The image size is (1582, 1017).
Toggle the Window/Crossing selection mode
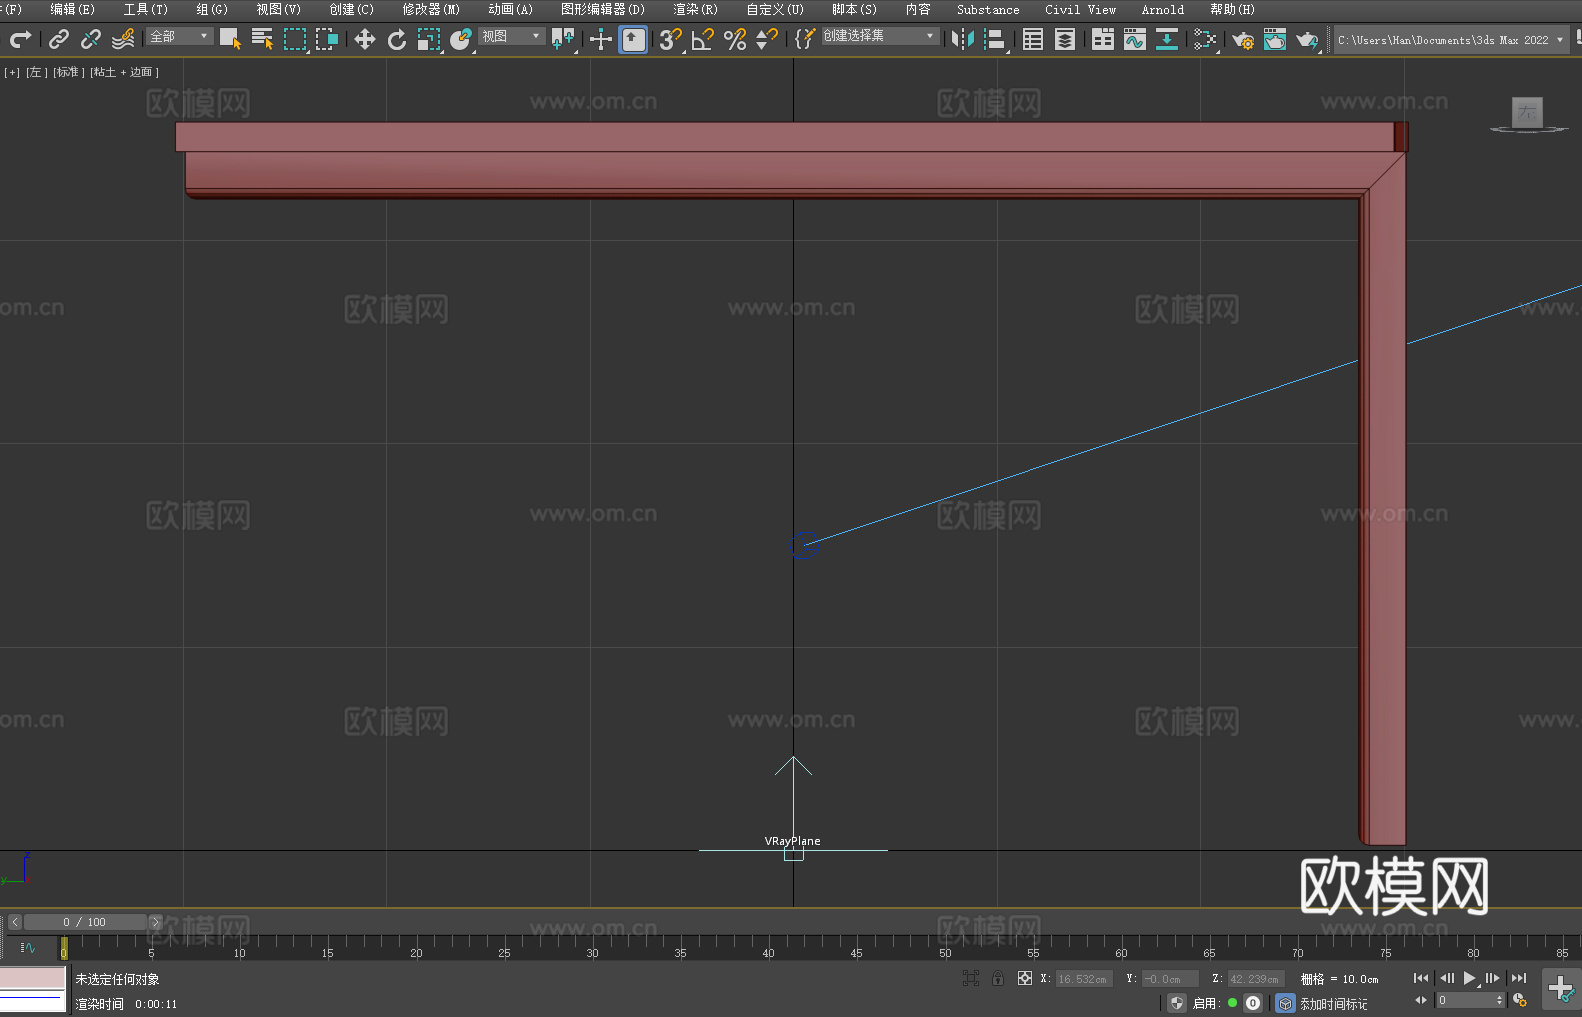327,39
